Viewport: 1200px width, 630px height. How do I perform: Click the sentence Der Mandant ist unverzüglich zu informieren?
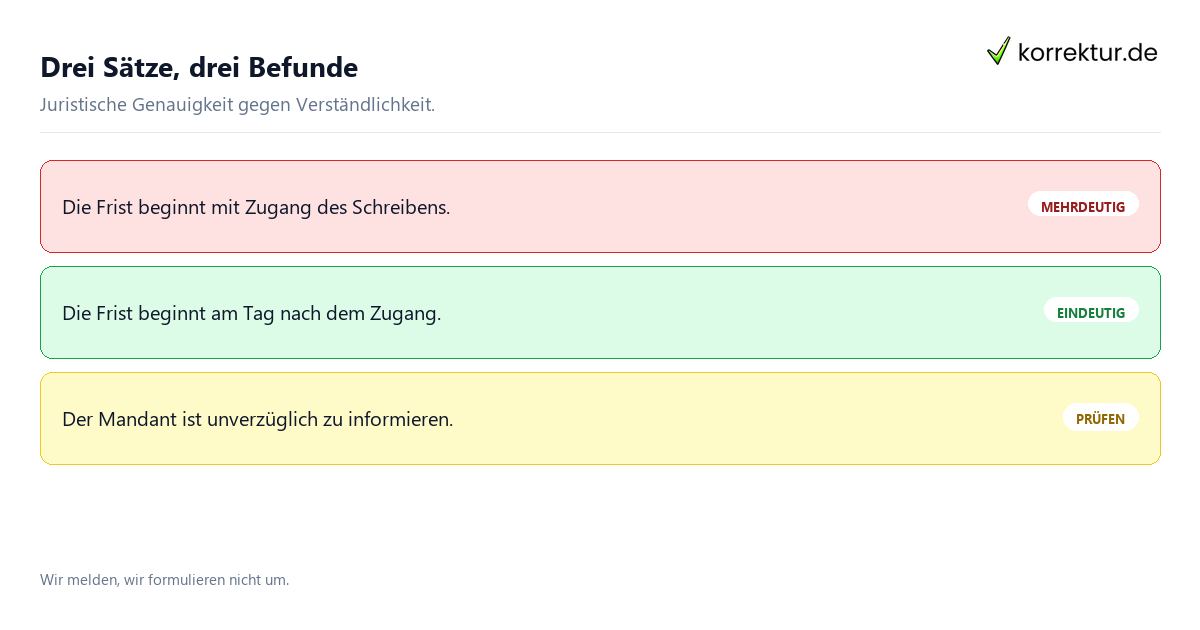tap(257, 420)
